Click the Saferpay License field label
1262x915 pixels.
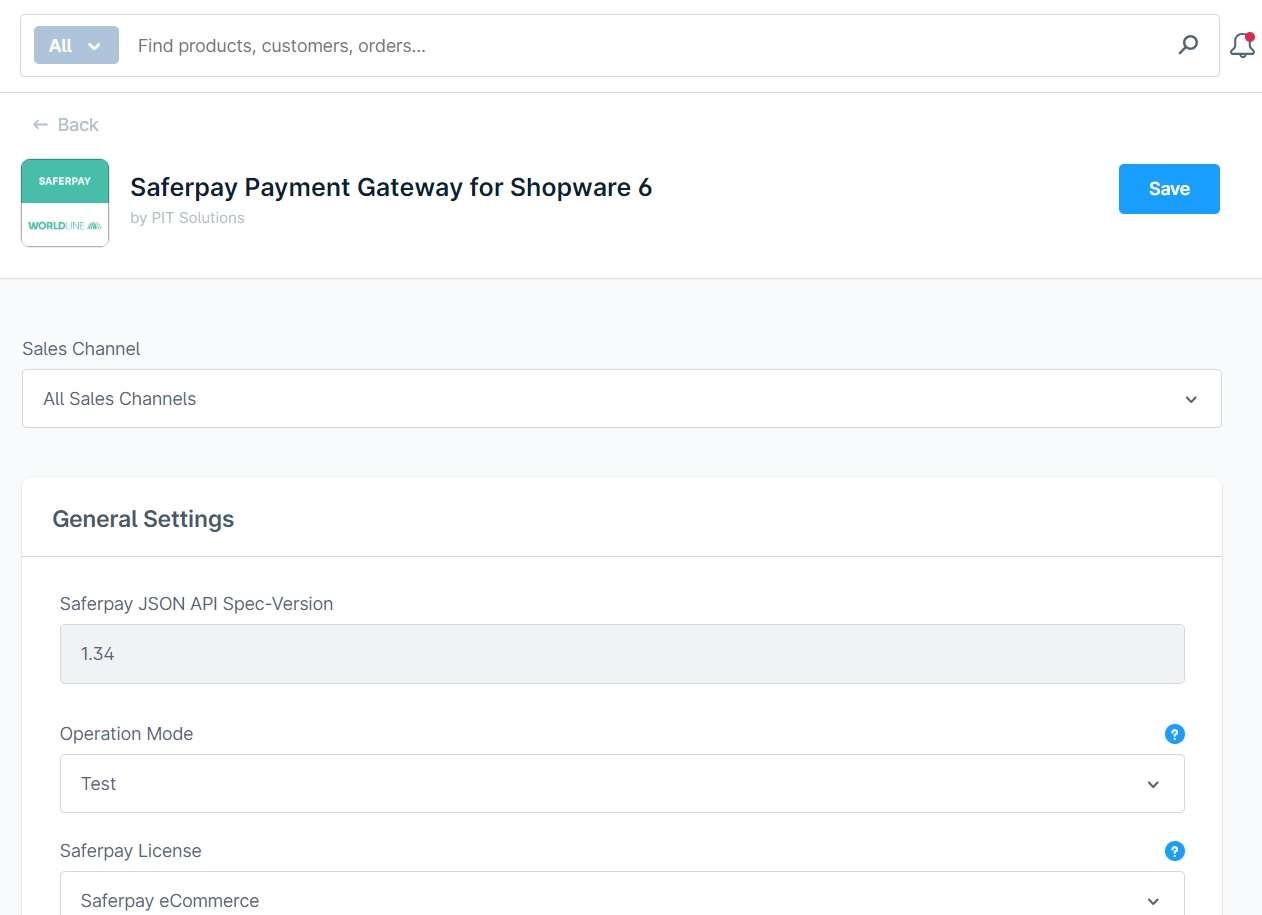click(x=130, y=851)
